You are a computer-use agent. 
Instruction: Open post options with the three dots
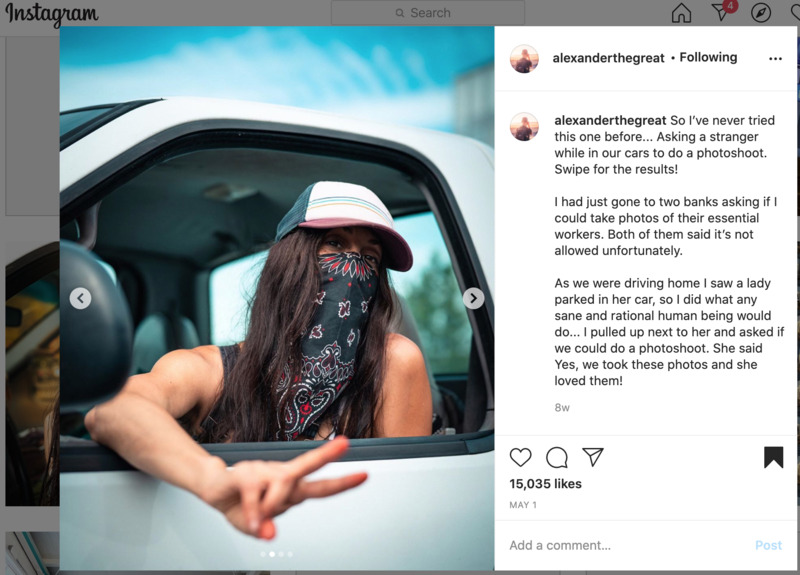pyautogui.click(x=775, y=59)
